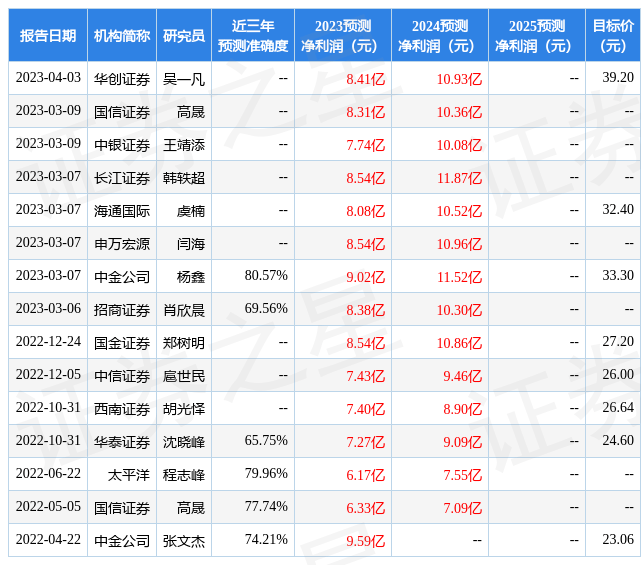Select the 2022-04-22 report date cell
This screenshot has height=565, width=641.
[x=48, y=540]
